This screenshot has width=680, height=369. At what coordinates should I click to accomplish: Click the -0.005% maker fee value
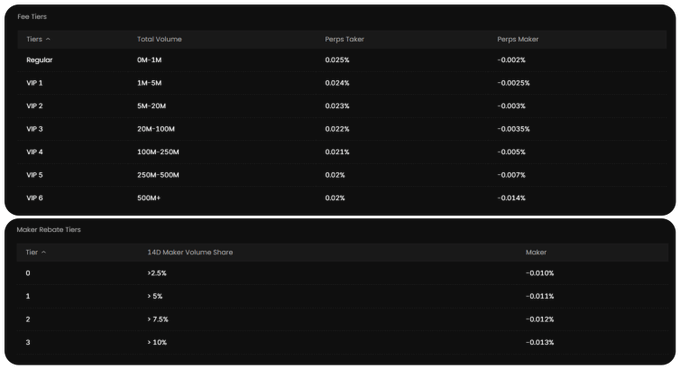click(x=511, y=152)
